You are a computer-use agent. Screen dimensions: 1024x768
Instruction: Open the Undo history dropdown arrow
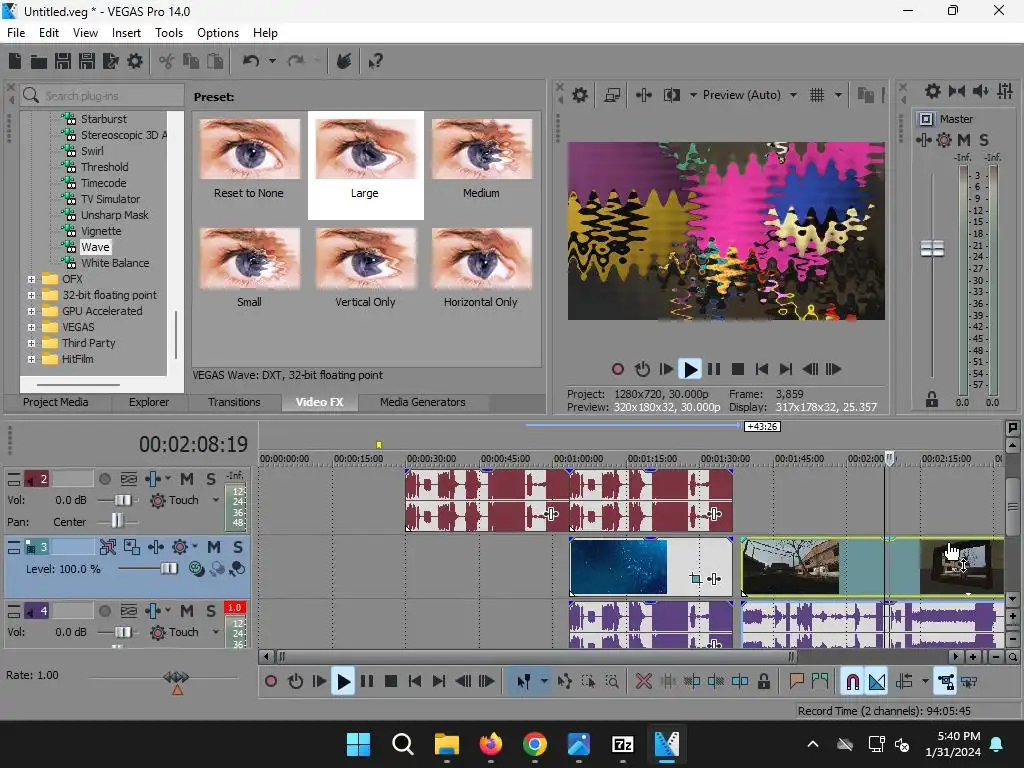(272, 61)
